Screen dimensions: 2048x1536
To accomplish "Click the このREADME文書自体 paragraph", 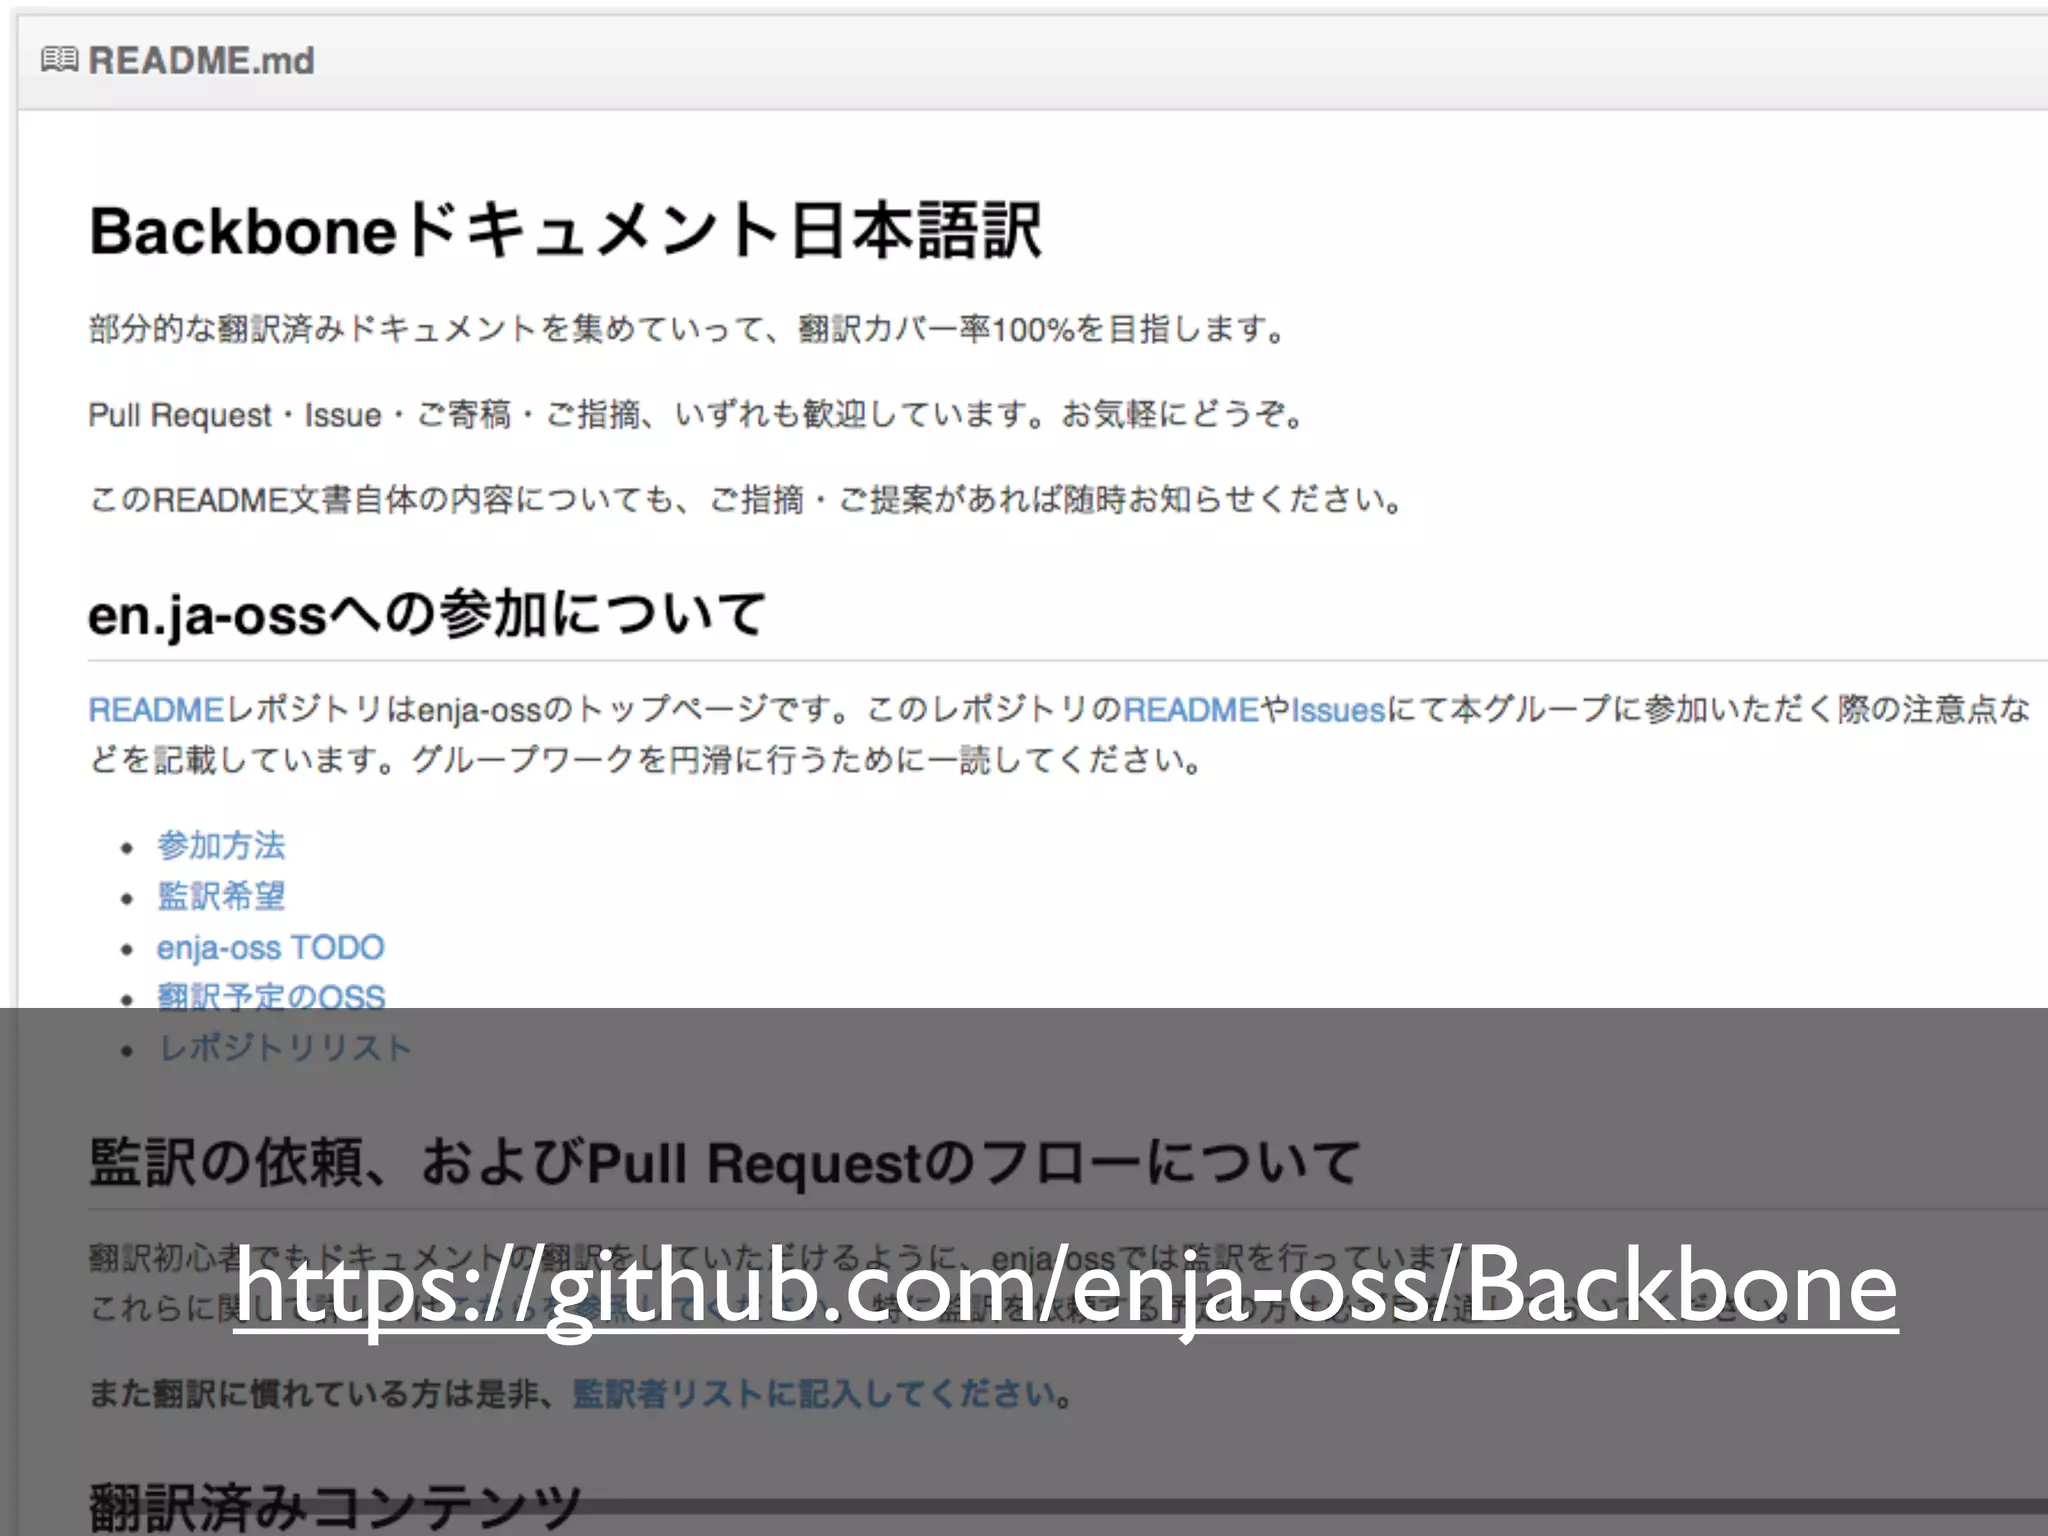I will coord(747,499).
